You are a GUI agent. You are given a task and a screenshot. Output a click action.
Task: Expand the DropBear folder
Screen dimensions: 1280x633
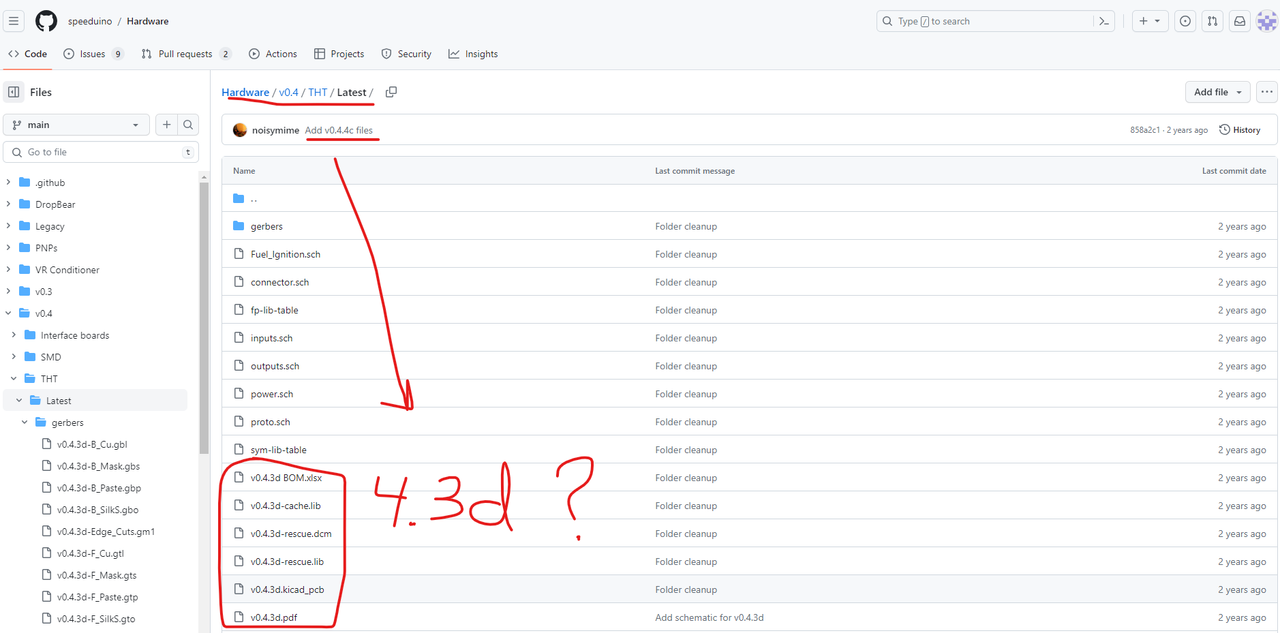pos(9,204)
